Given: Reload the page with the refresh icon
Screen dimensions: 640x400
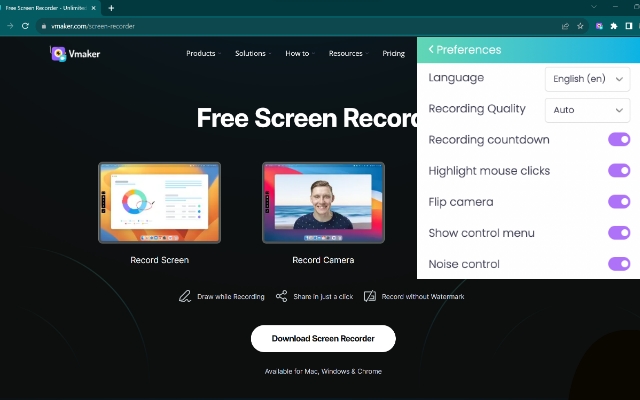Looking at the screenshot, I should click(26, 25).
